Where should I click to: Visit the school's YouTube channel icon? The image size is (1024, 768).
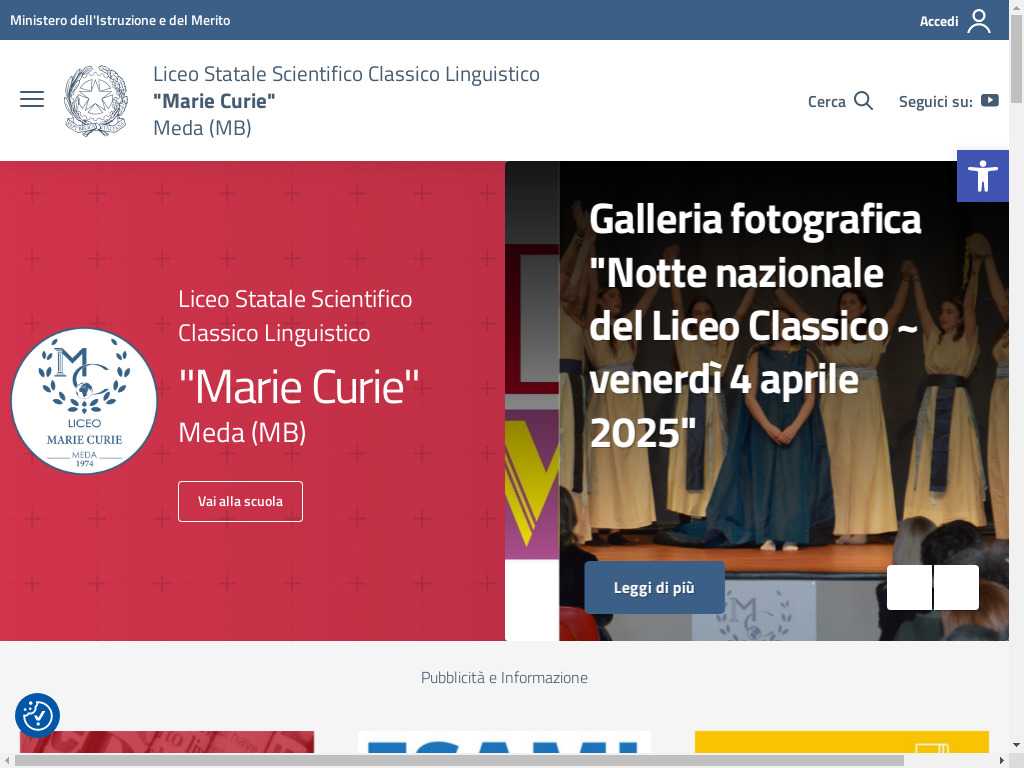pyautogui.click(x=989, y=101)
